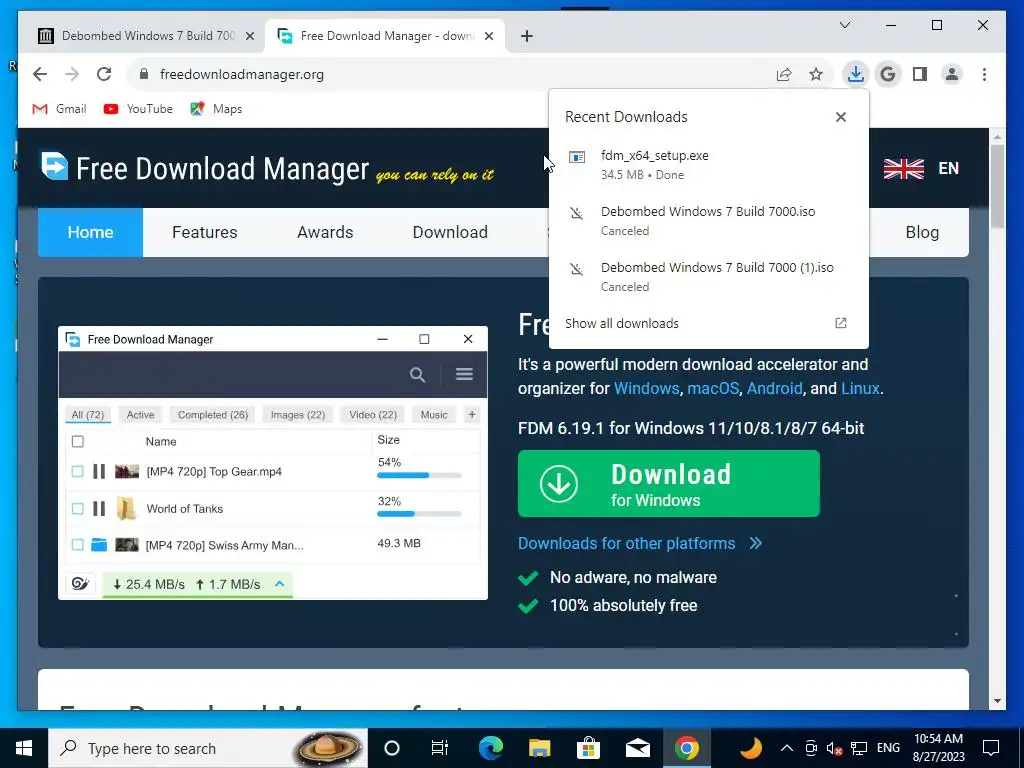Screen dimensions: 1024x768
Task: Open Microsoft Edge from the taskbar
Action: pos(490,748)
